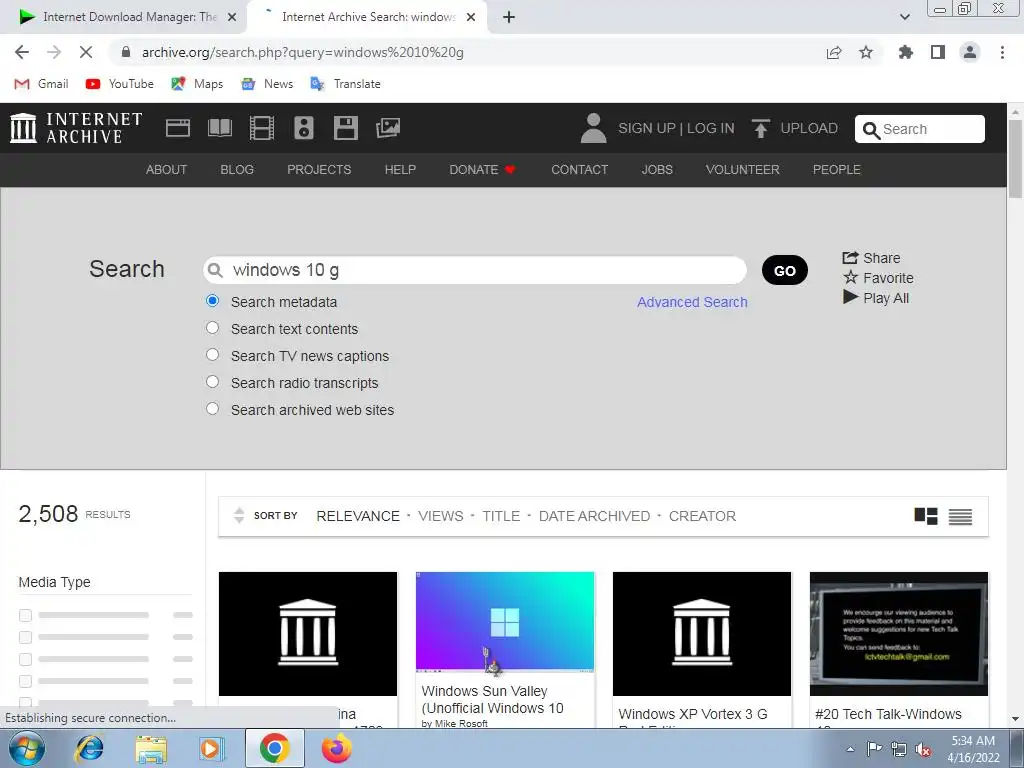Click Play All link

point(876,298)
